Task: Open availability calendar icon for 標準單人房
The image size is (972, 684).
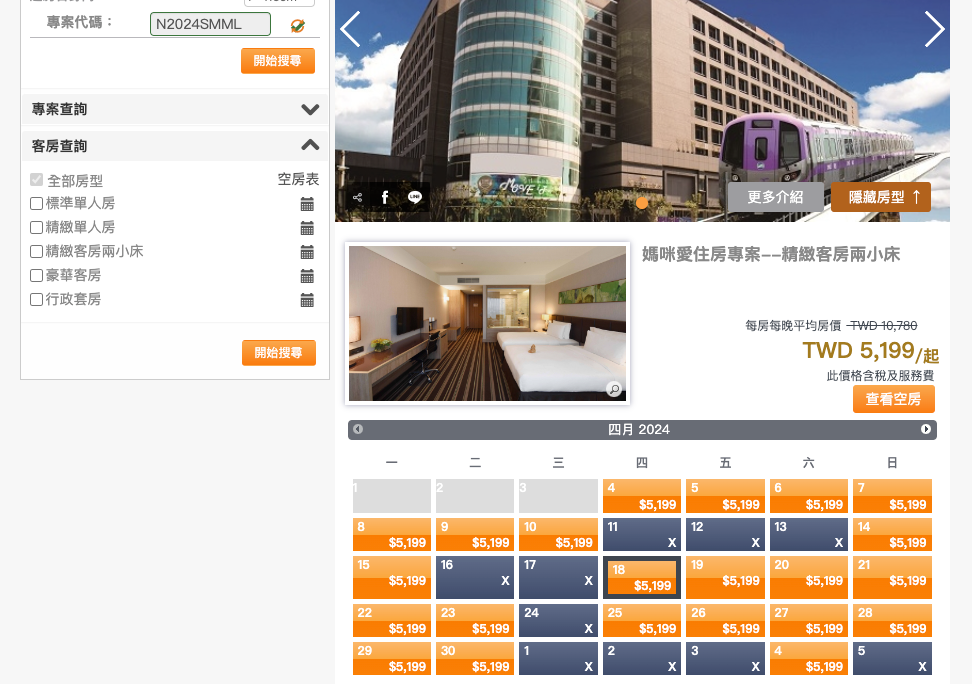Action: tap(307, 204)
